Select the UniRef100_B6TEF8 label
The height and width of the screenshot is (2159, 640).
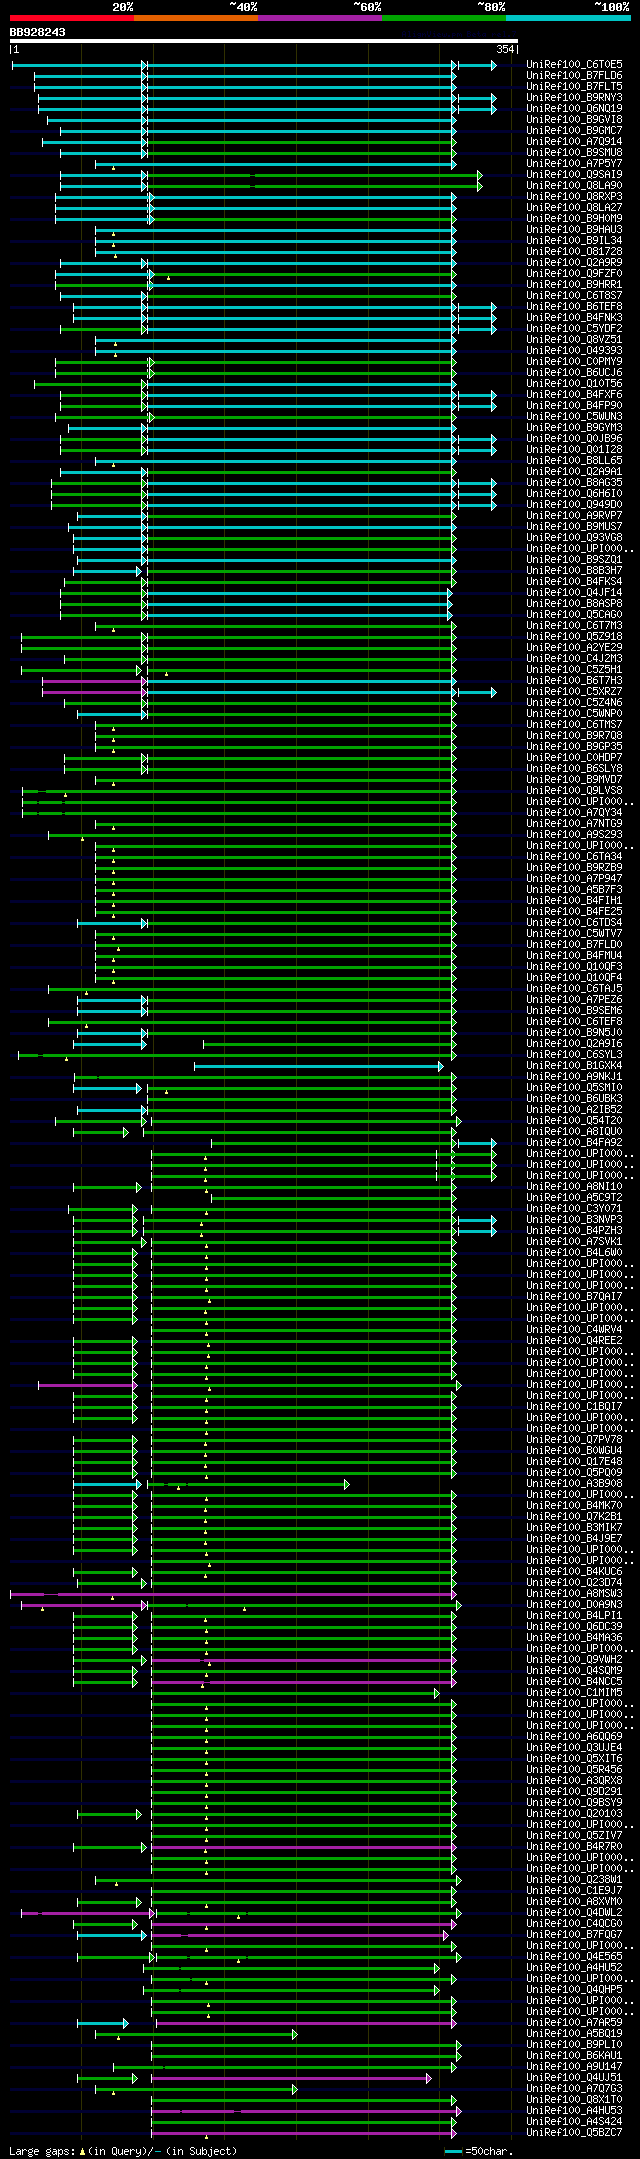pyautogui.click(x=574, y=306)
